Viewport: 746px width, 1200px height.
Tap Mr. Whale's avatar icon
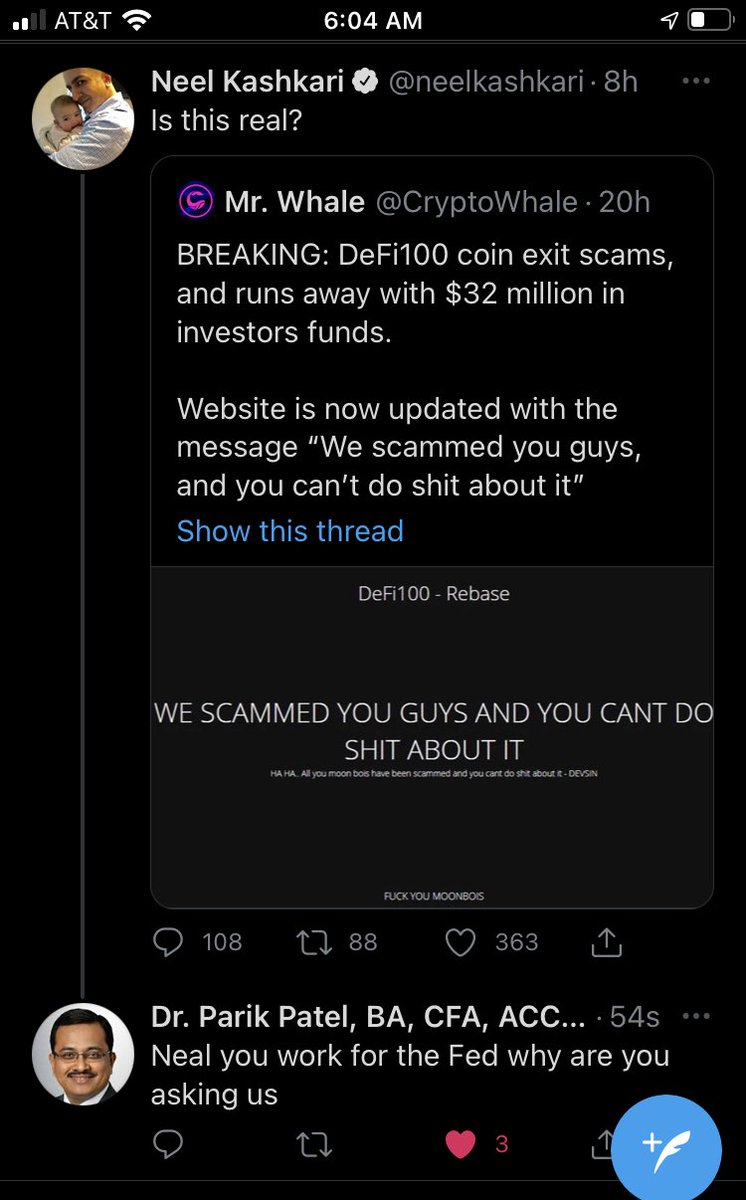point(195,202)
